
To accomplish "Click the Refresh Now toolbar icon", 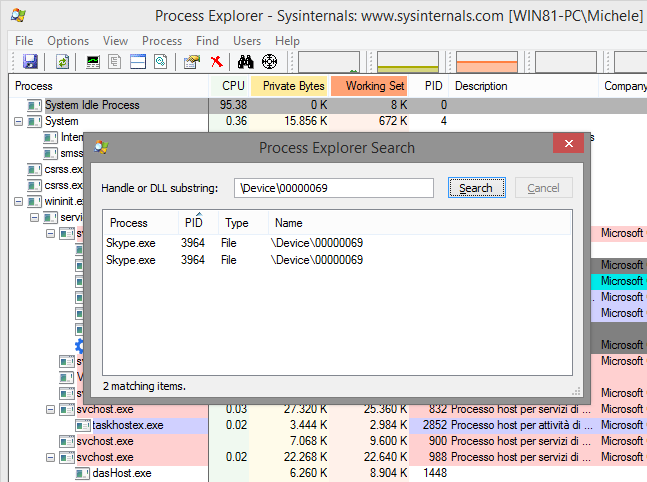I will pyautogui.click(x=62, y=62).
